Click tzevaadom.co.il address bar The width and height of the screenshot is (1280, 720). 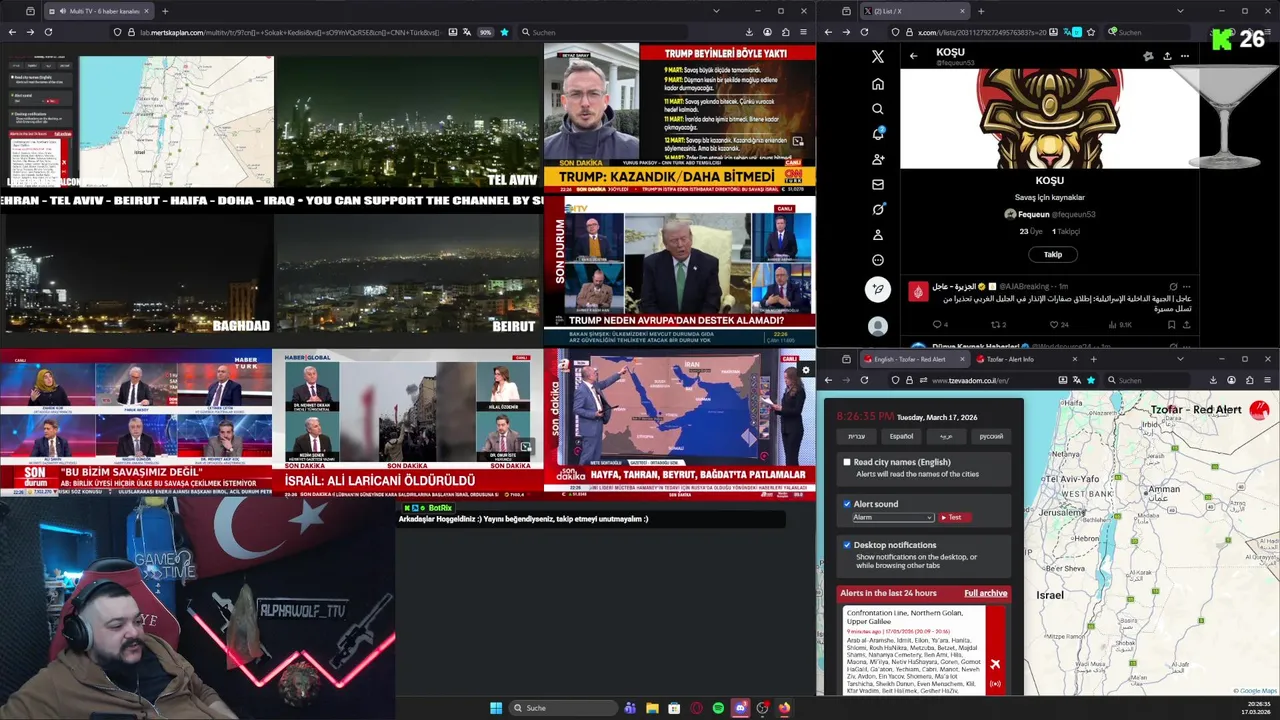[970, 380]
